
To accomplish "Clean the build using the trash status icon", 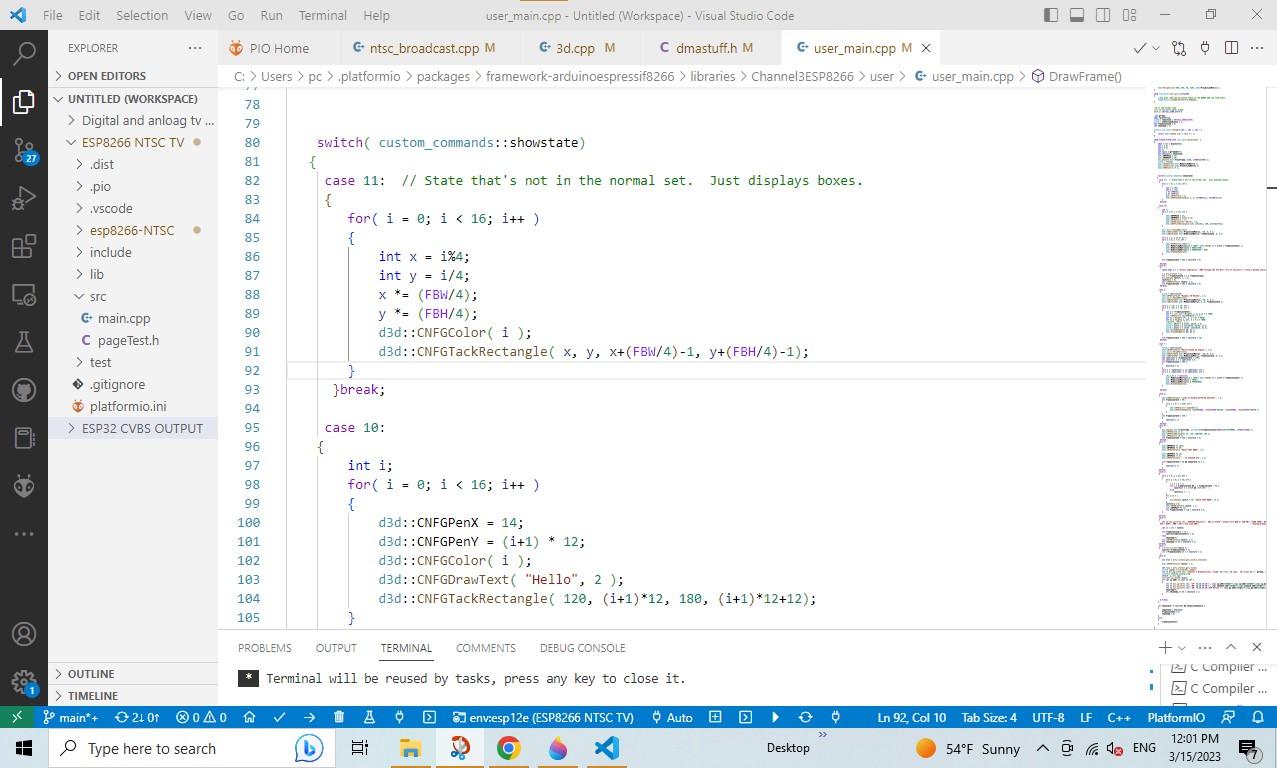I will point(339,717).
